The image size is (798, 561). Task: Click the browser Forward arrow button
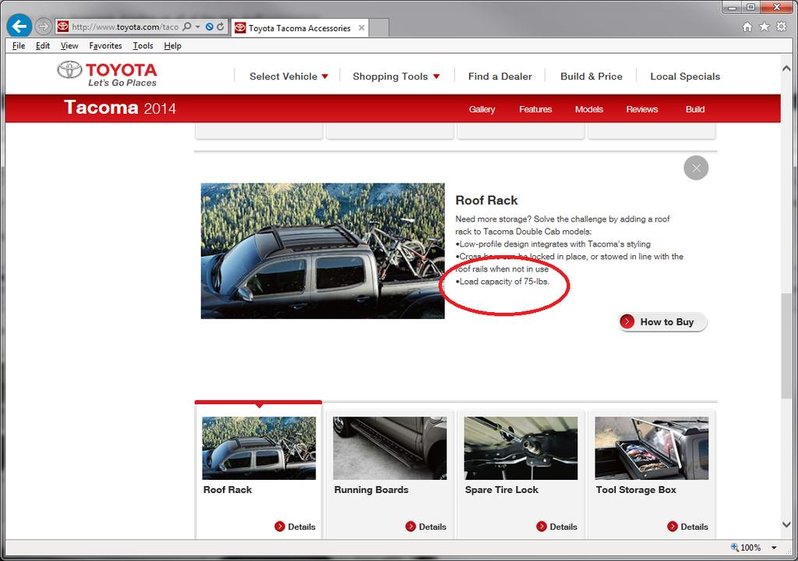coord(43,26)
